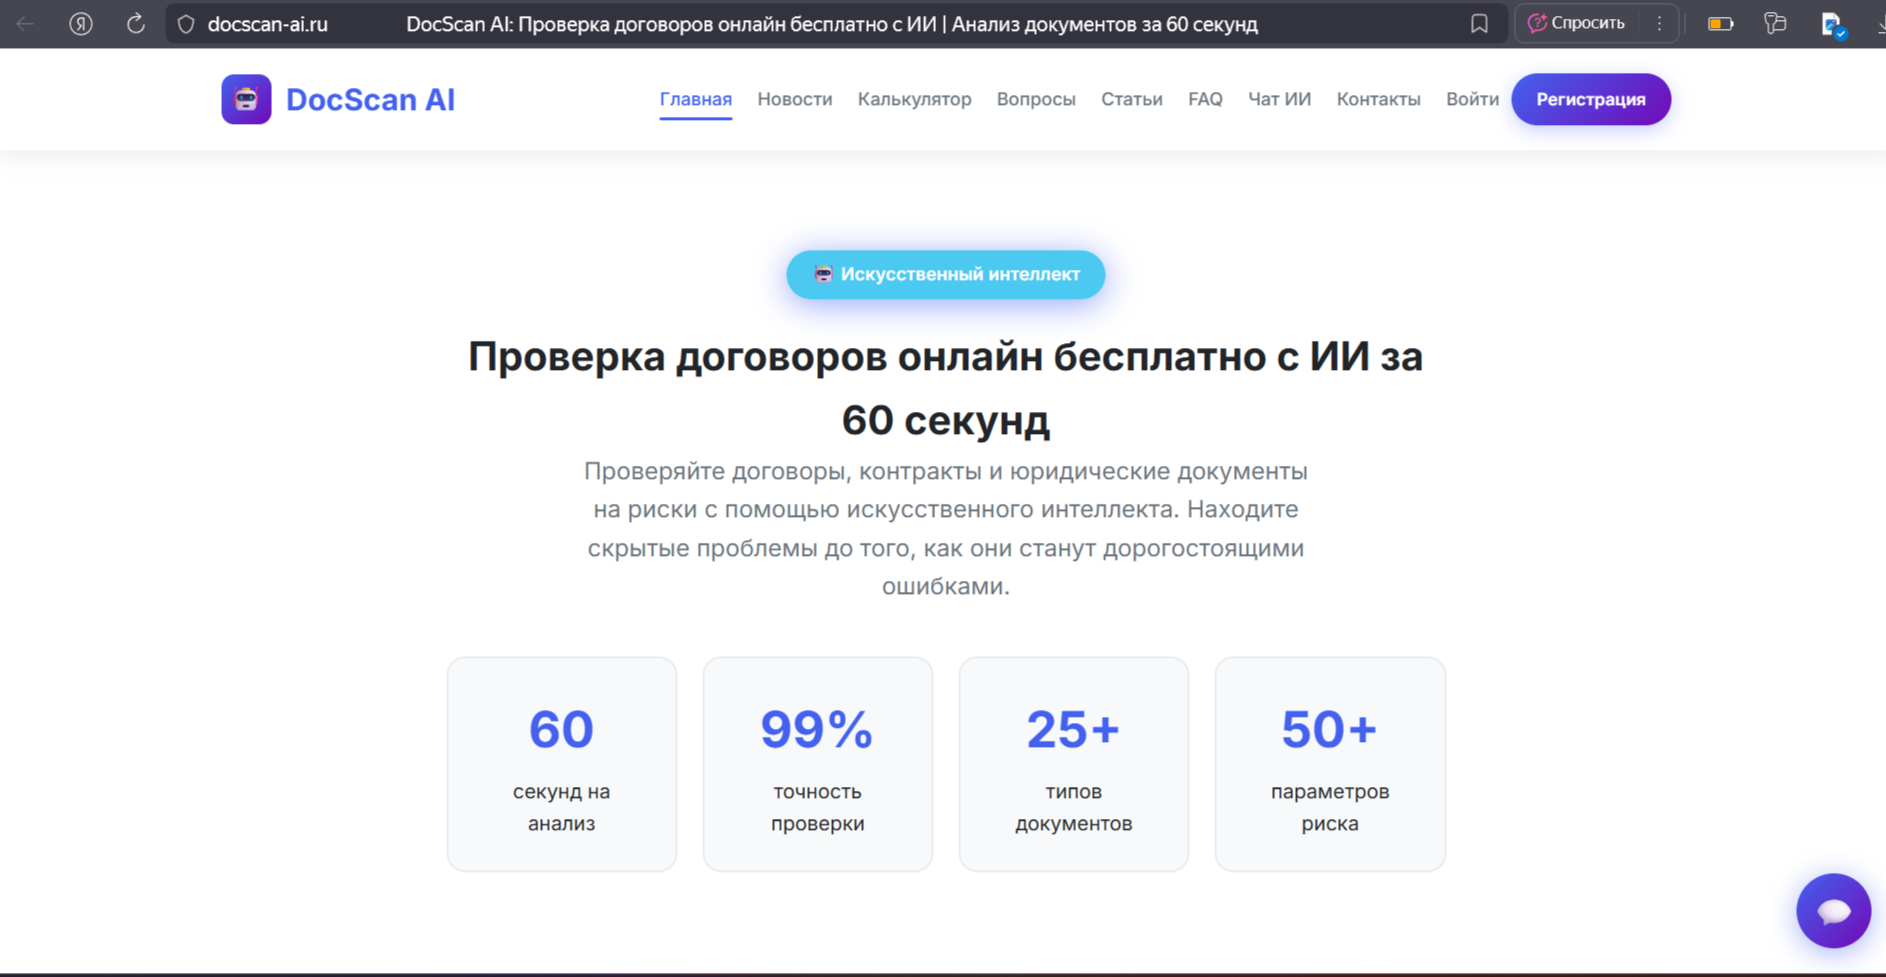Click the heading Проверка договоров онлайн бесплатно
Viewport: 1886px width, 977px height.
click(x=945, y=388)
